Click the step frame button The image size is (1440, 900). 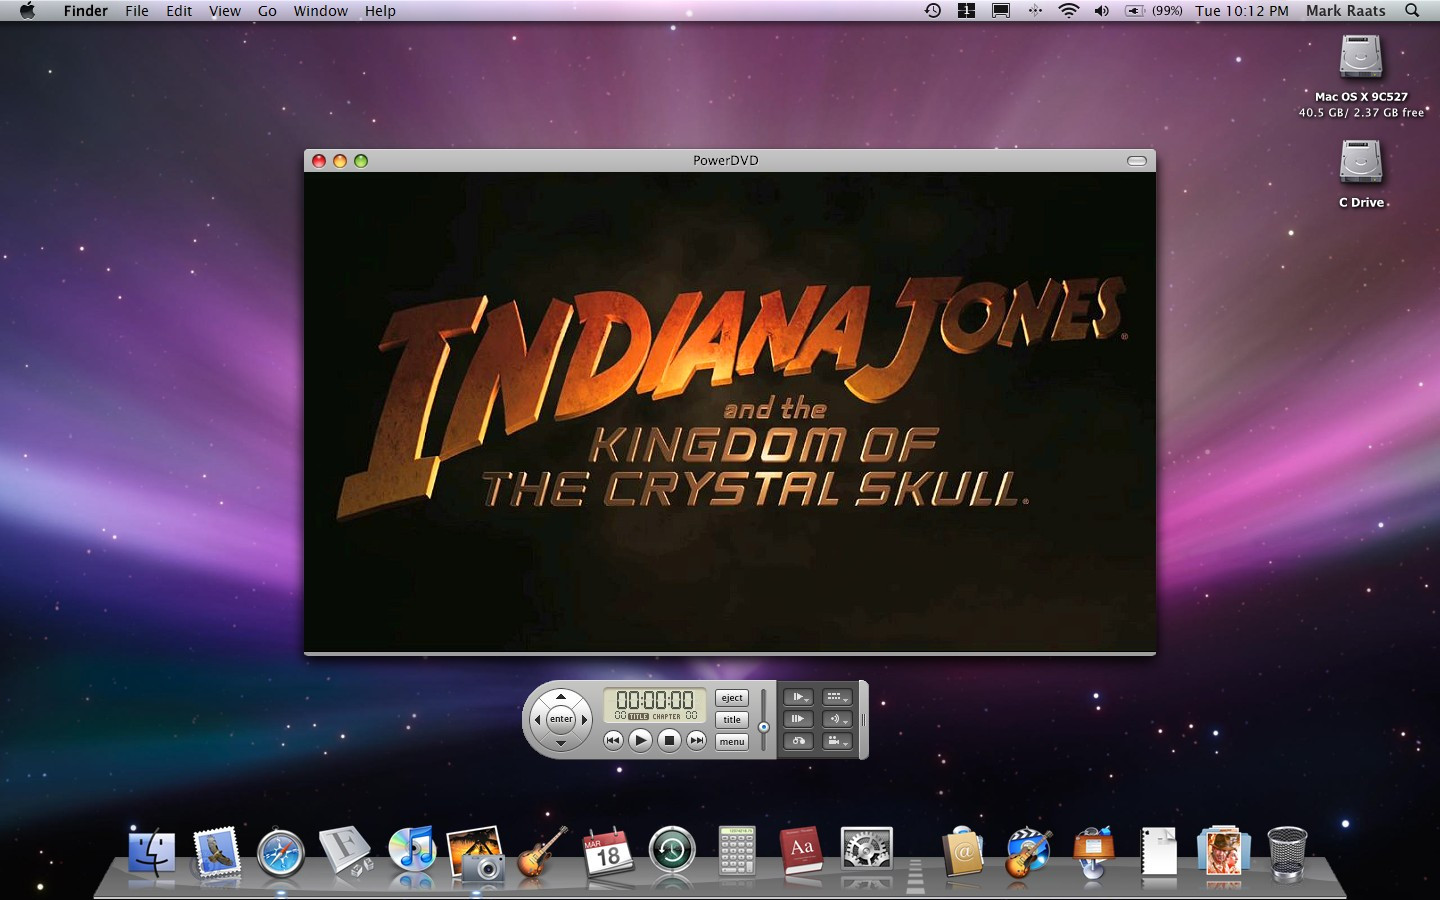pos(799,719)
